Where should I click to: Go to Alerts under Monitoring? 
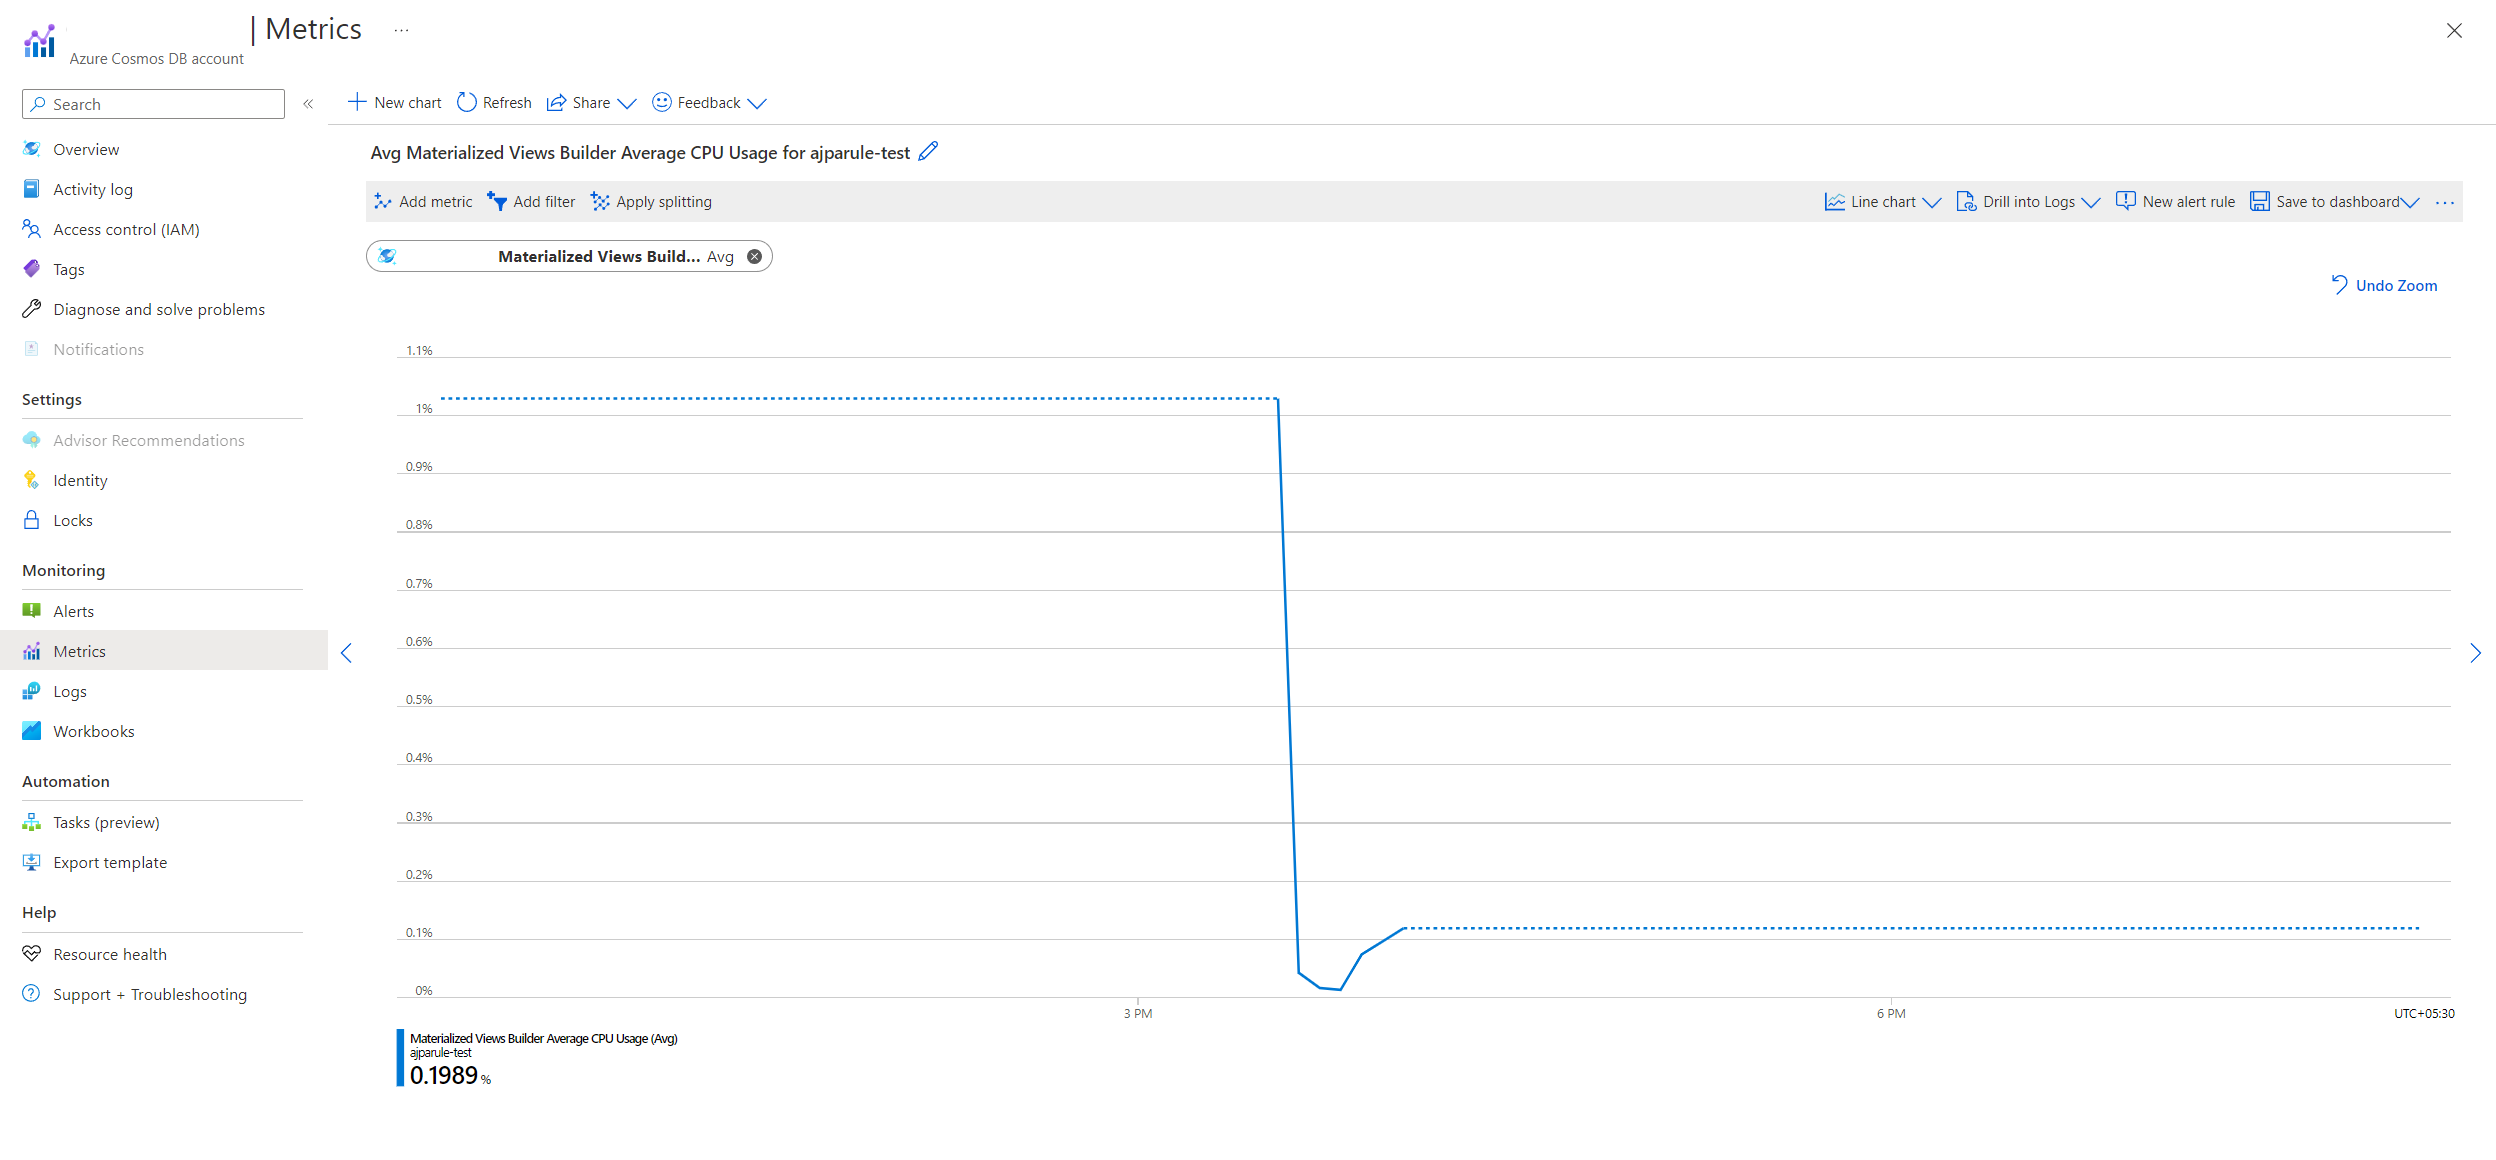click(73, 612)
